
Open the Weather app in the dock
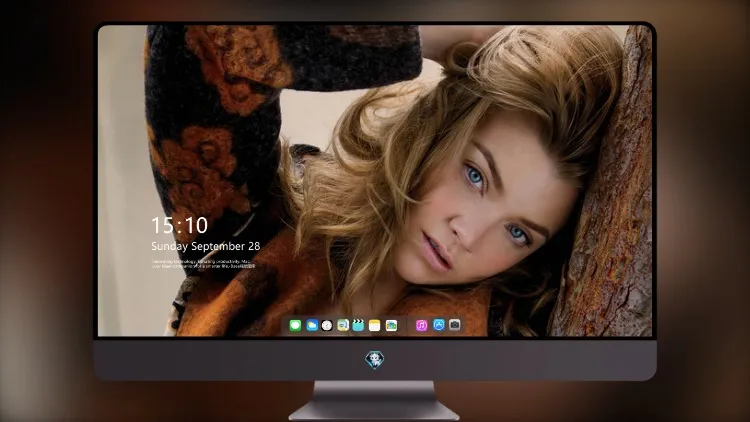pyautogui.click(x=312, y=325)
